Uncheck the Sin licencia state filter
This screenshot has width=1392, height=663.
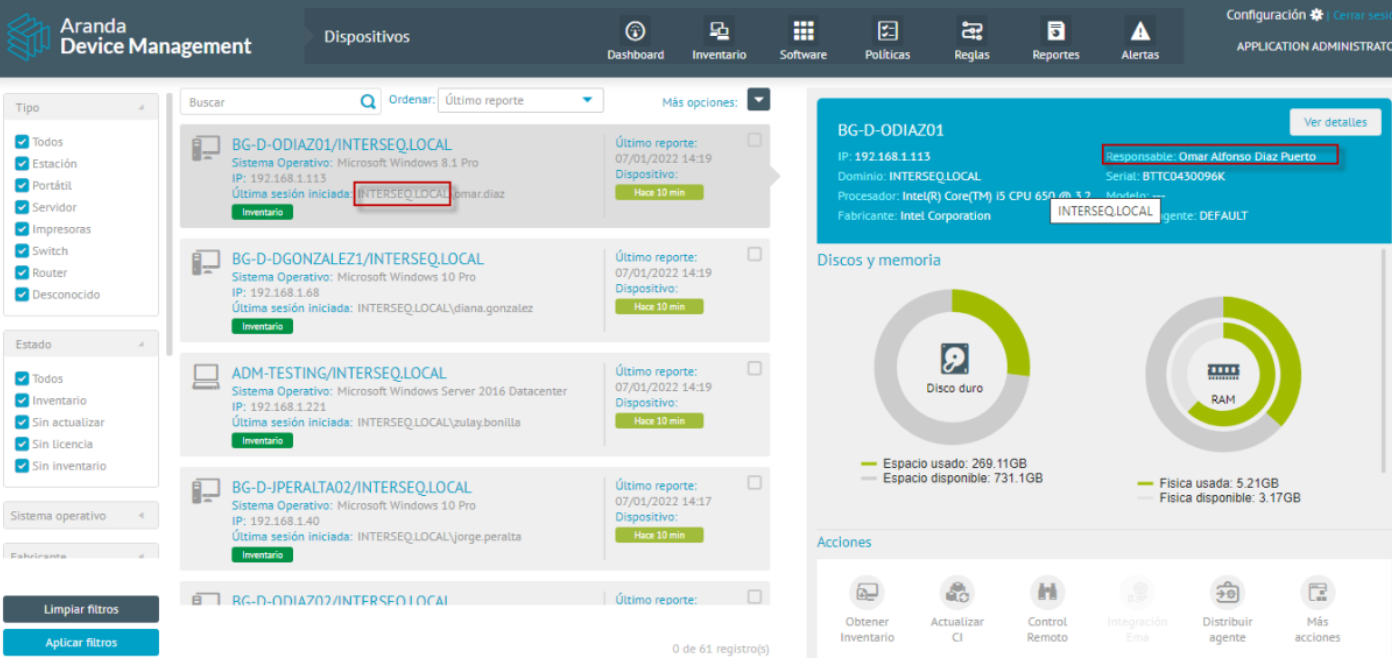coord(22,444)
